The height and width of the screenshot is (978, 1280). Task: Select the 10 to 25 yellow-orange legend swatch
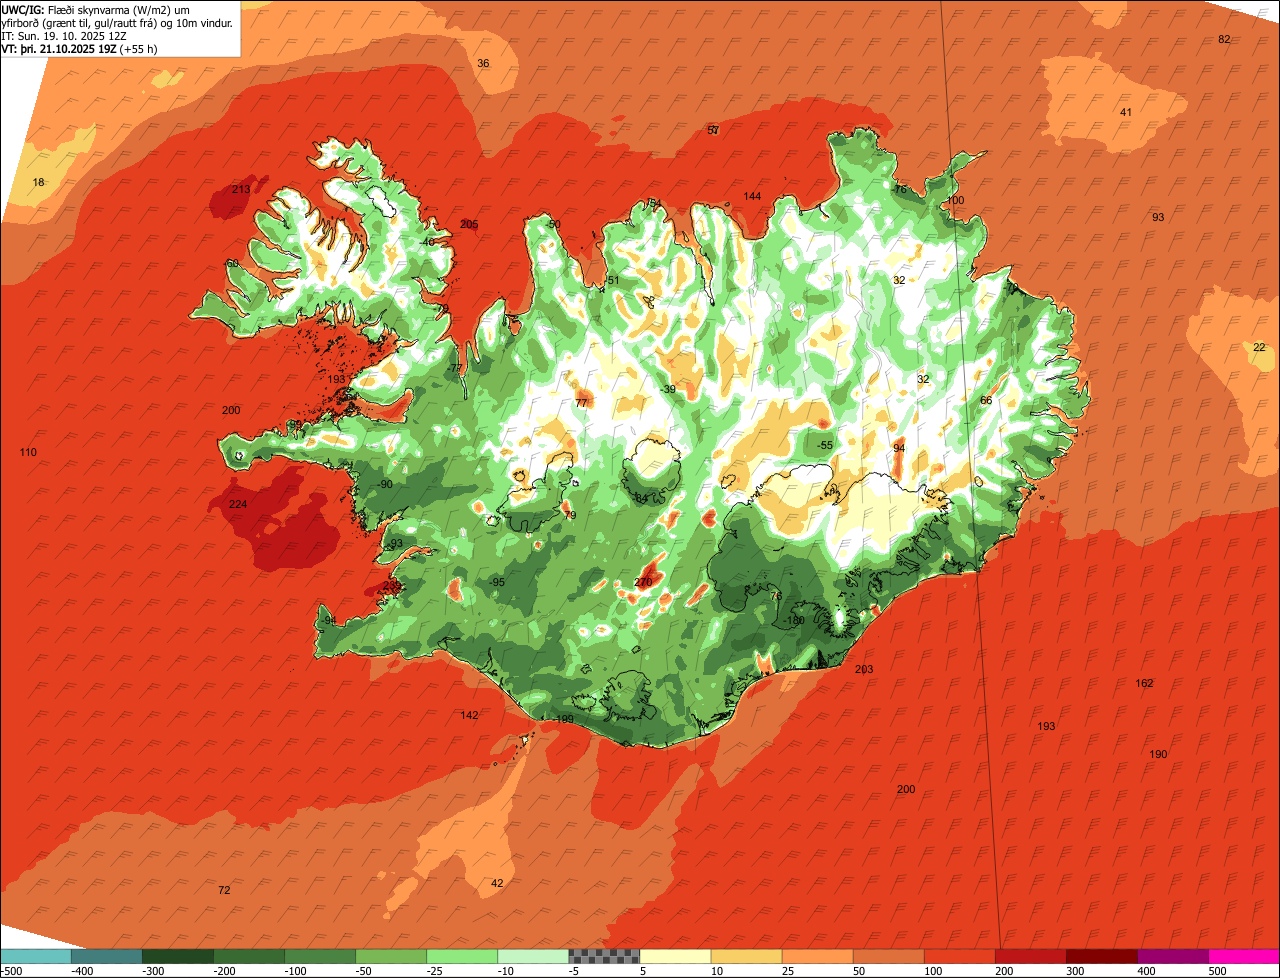(745, 956)
